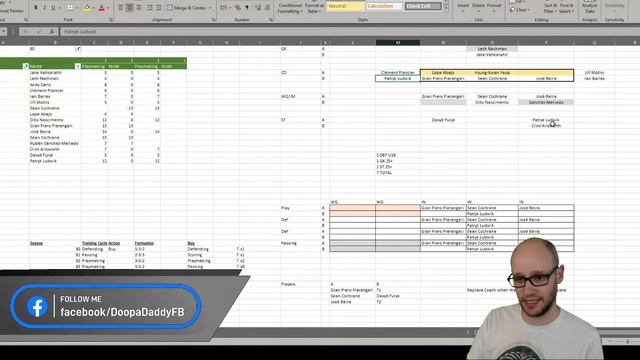Open the Sensitivity menu

point(614,7)
